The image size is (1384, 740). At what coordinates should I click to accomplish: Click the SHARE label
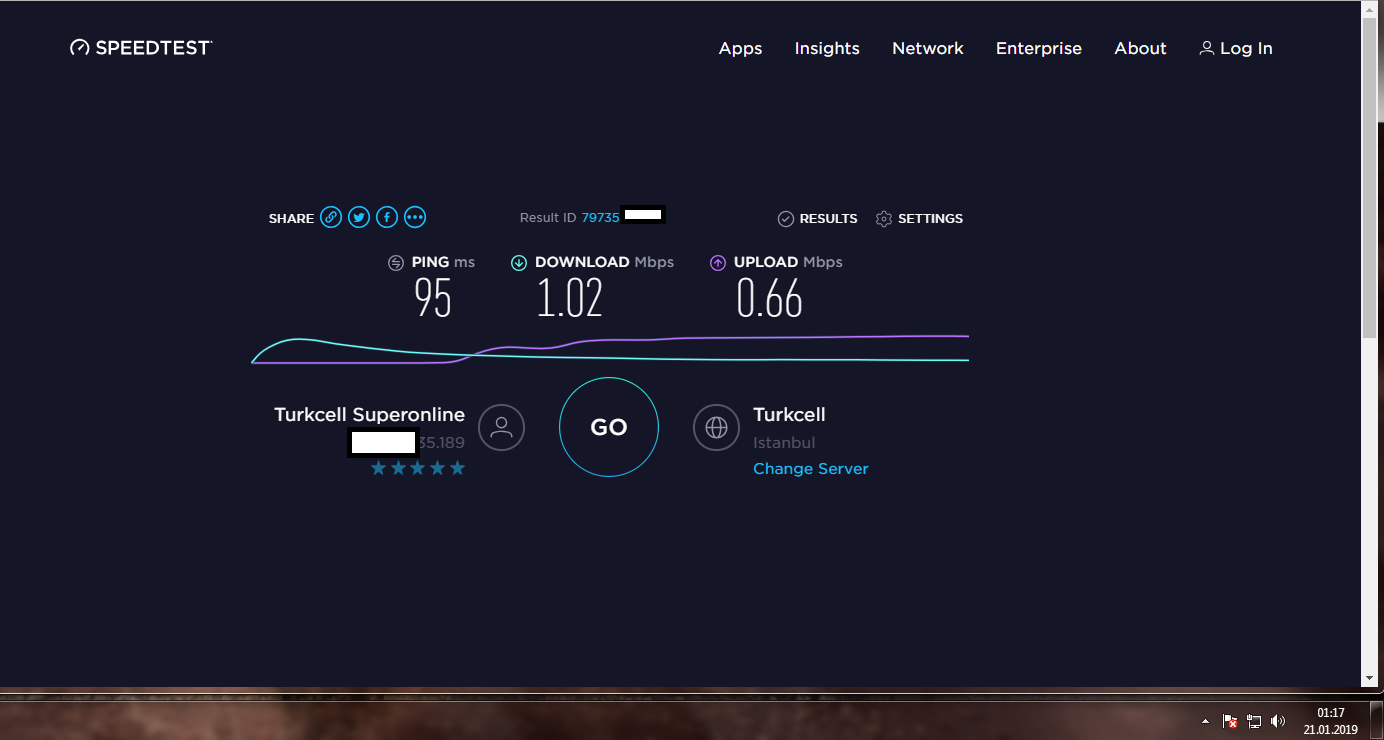(x=291, y=218)
